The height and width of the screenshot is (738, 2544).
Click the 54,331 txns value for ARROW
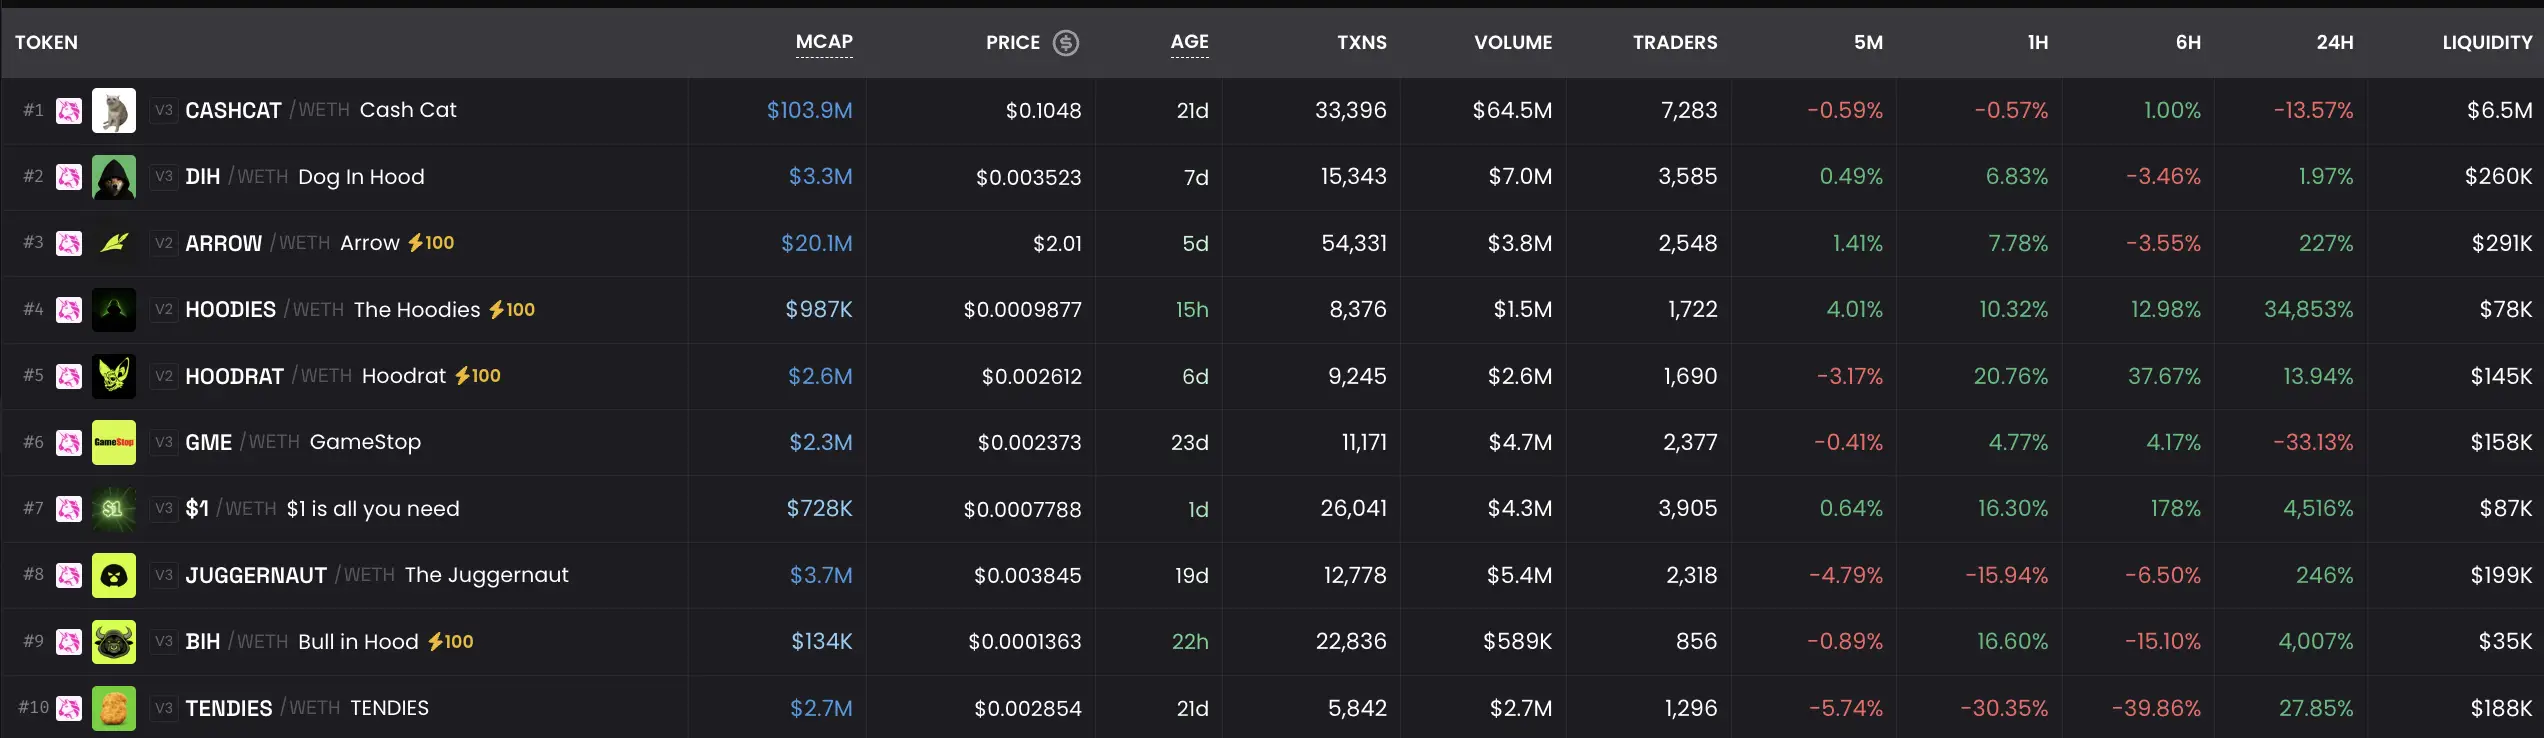point(1354,243)
